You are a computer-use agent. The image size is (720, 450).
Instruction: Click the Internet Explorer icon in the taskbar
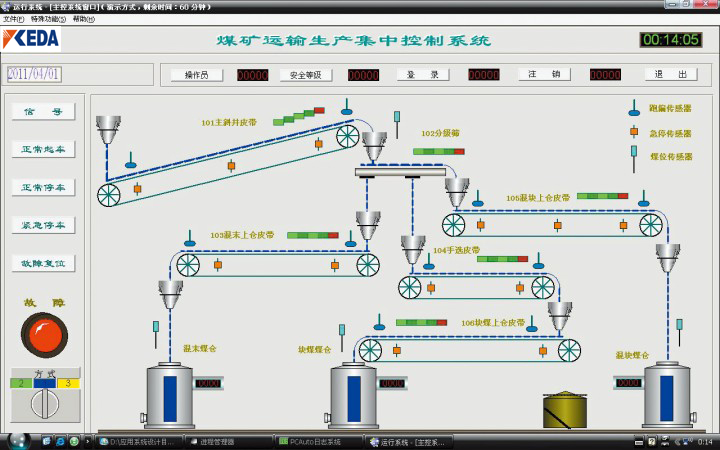point(60,441)
